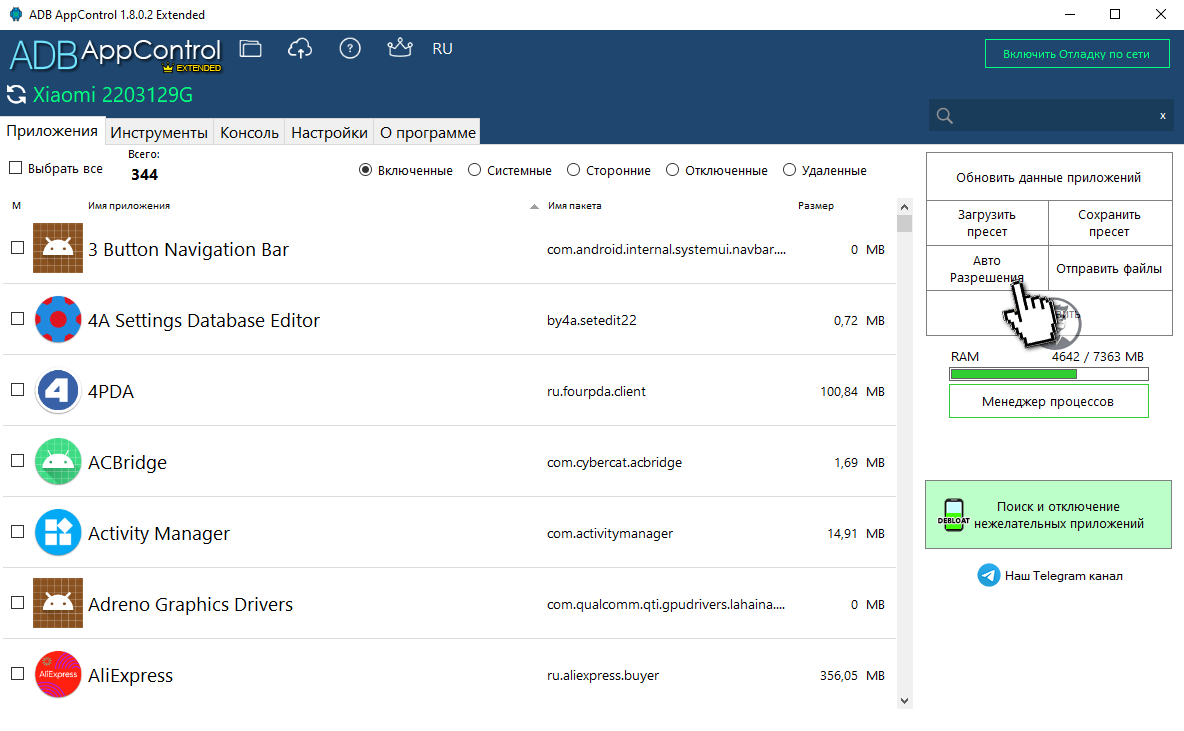1184x731 pixels.
Task: Click the app list scrollbar down arrow
Action: (x=905, y=701)
